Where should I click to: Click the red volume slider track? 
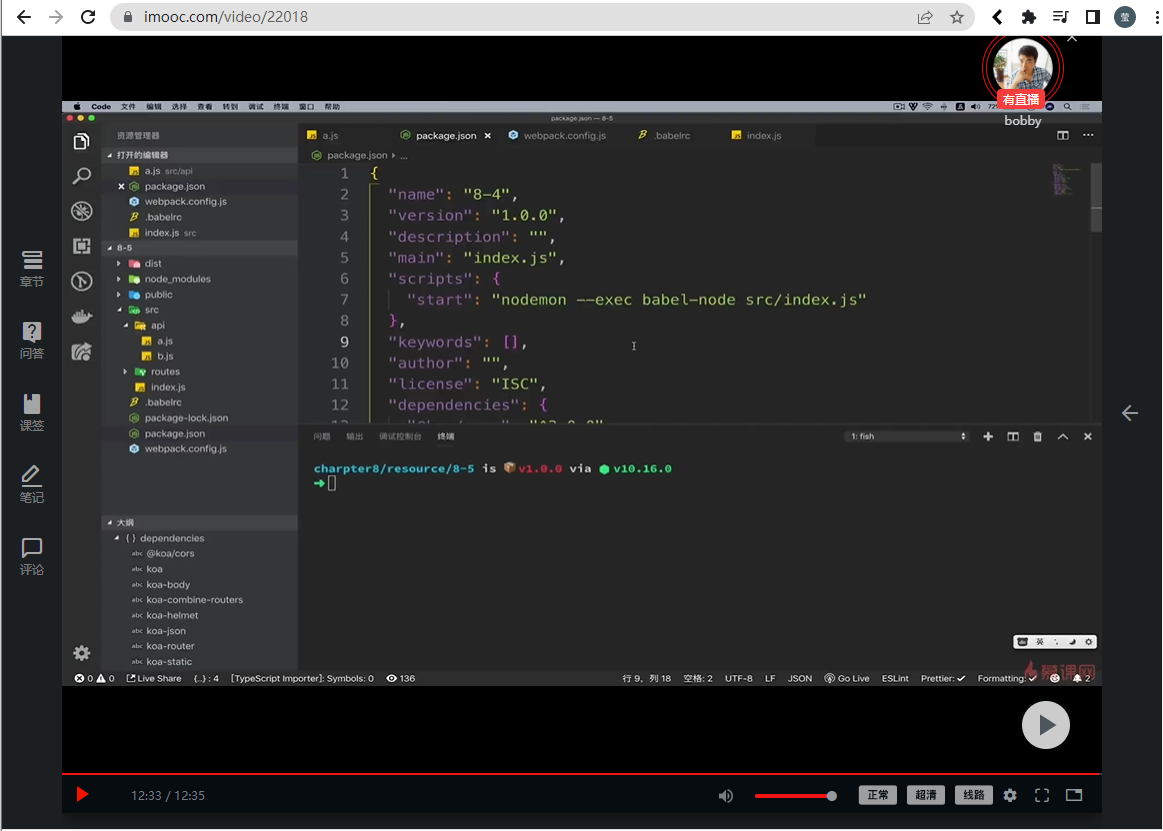click(x=793, y=795)
